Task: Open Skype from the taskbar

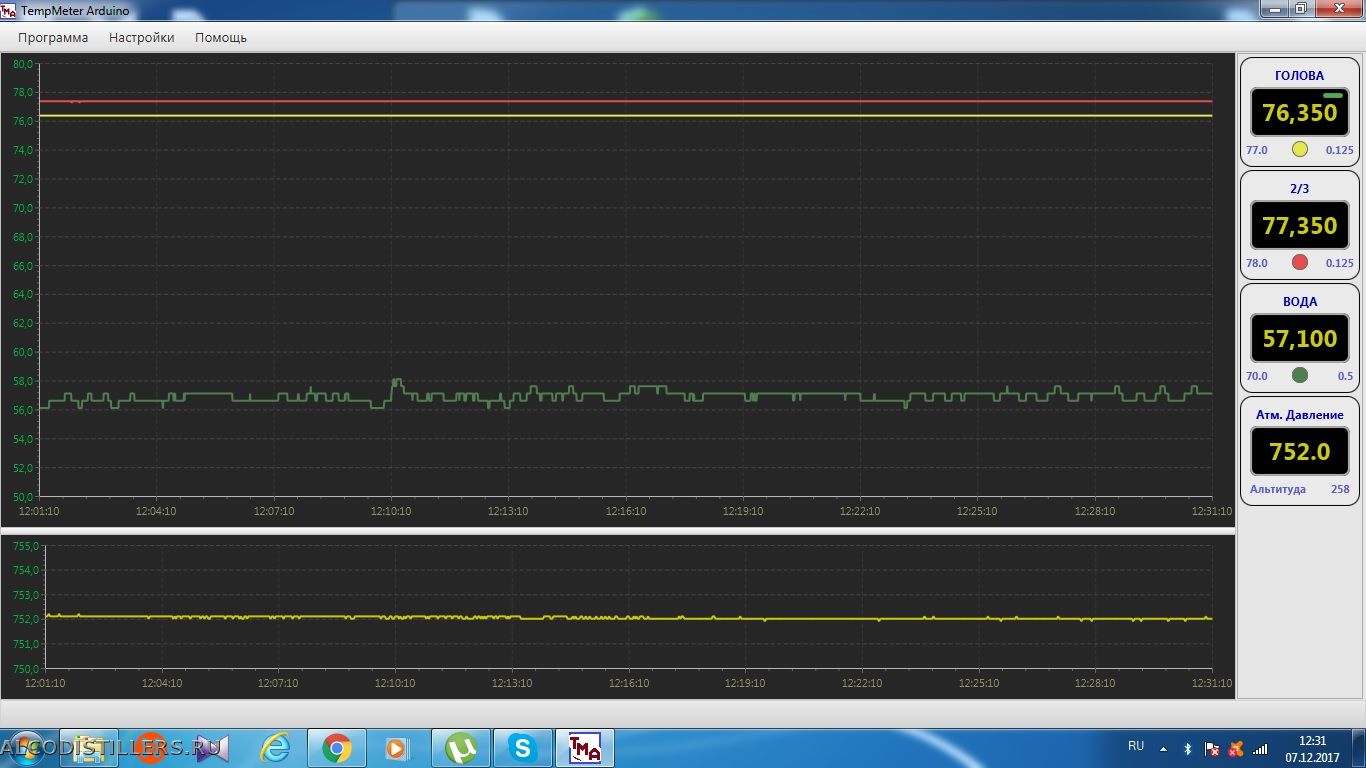Action: [x=522, y=748]
